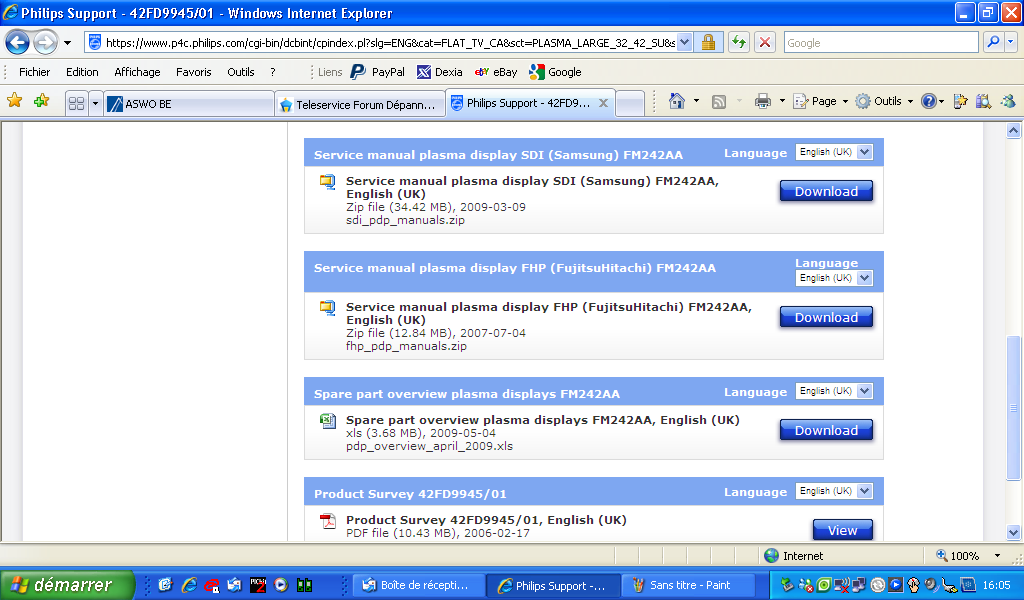Change language for Spare part overview
This screenshot has height=600, width=1024.
point(834,391)
